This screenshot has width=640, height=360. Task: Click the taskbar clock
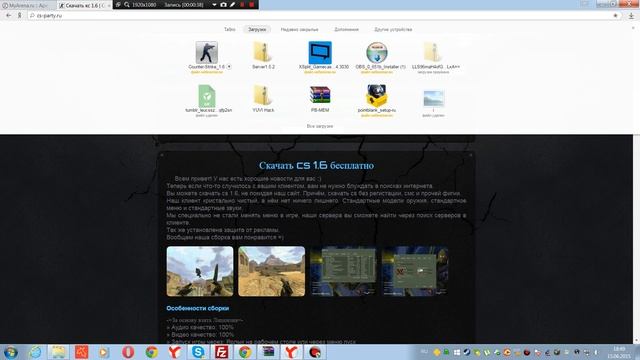(x=619, y=353)
